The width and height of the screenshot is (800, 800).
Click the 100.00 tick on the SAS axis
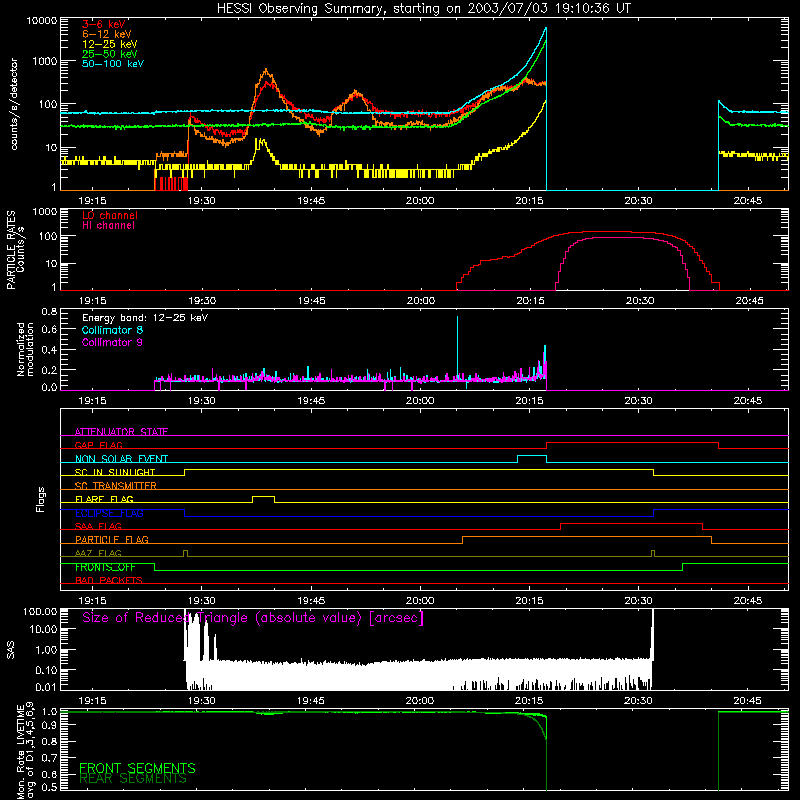[40, 611]
